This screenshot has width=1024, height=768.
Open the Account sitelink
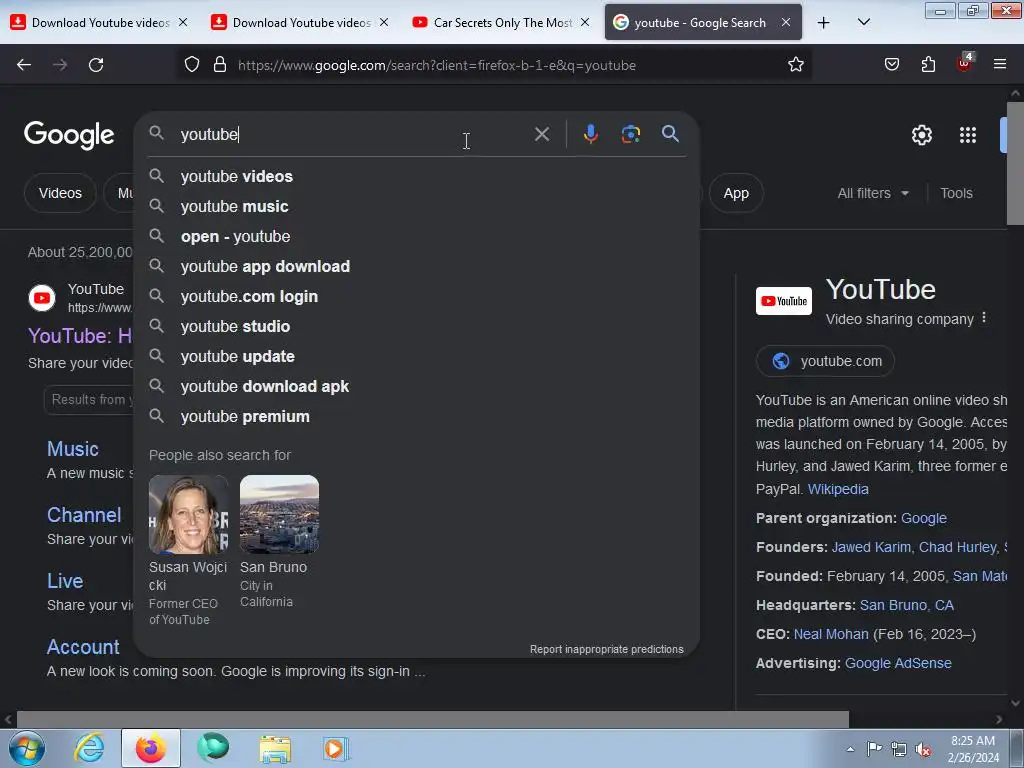[83, 647]
